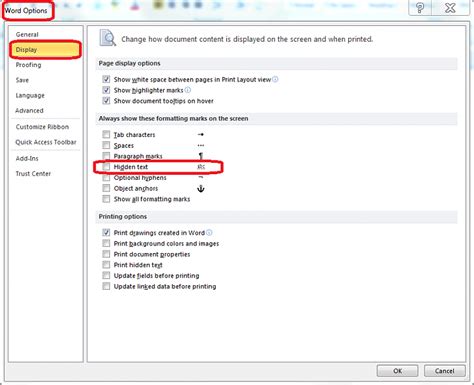Close the Word Options dialog
The height and width of the screenshot is (385, 474).
[x=450, y=8]
